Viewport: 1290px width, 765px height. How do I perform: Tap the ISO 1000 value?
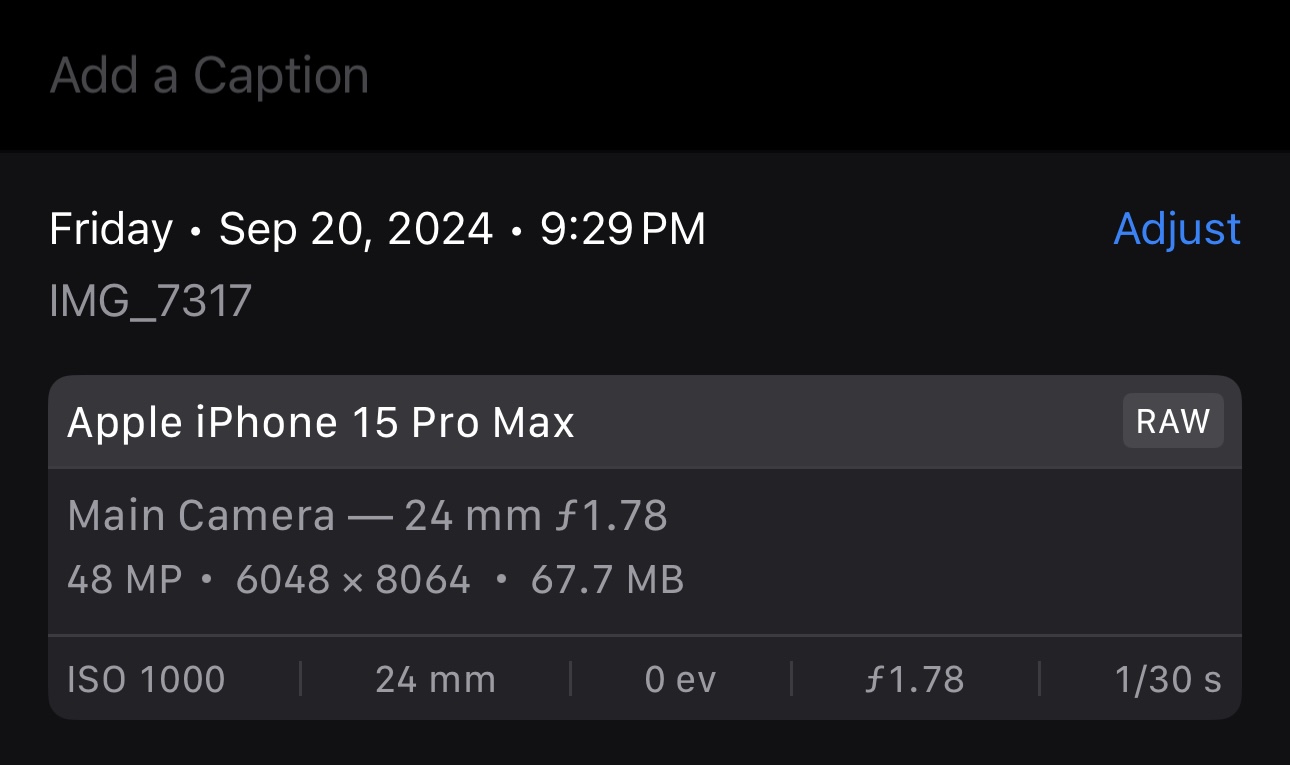(x=146, y=680)
